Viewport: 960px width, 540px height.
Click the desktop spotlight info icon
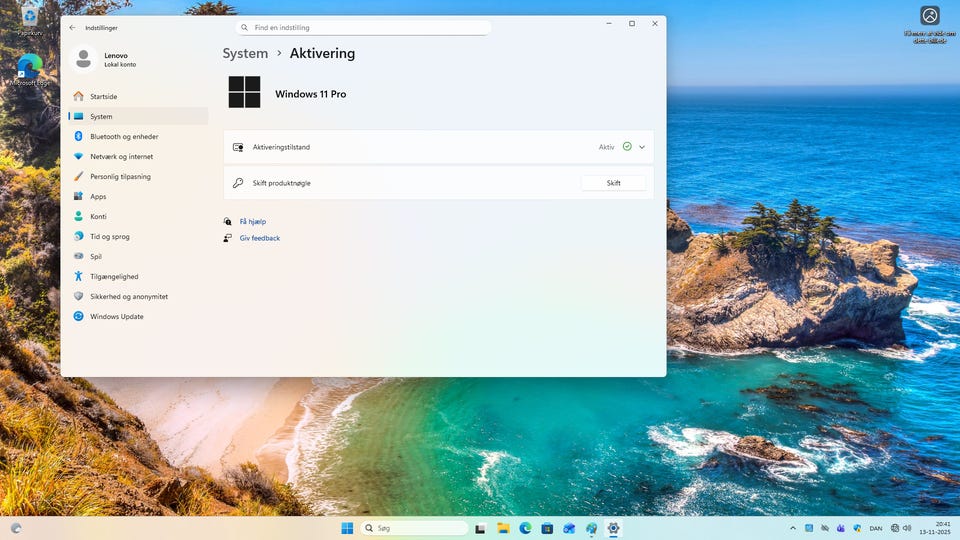929,15
